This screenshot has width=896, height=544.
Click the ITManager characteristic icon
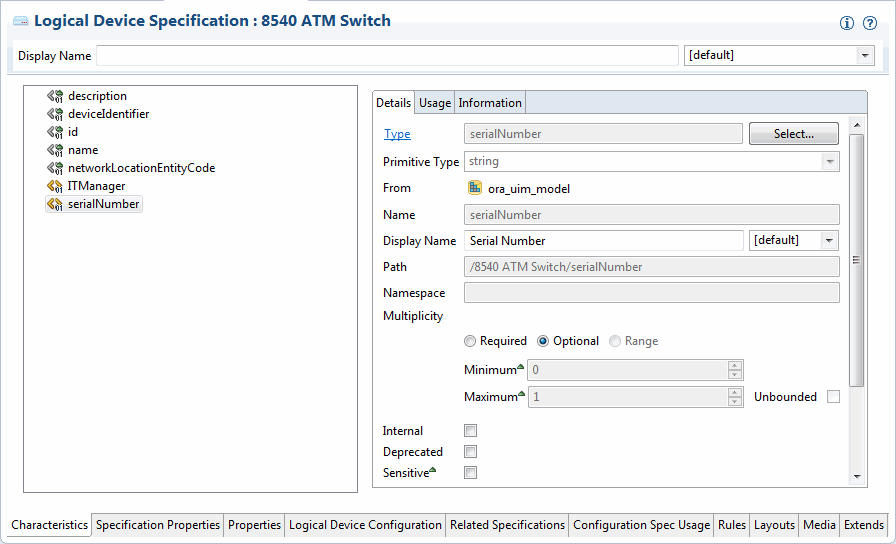click(55, 186)
